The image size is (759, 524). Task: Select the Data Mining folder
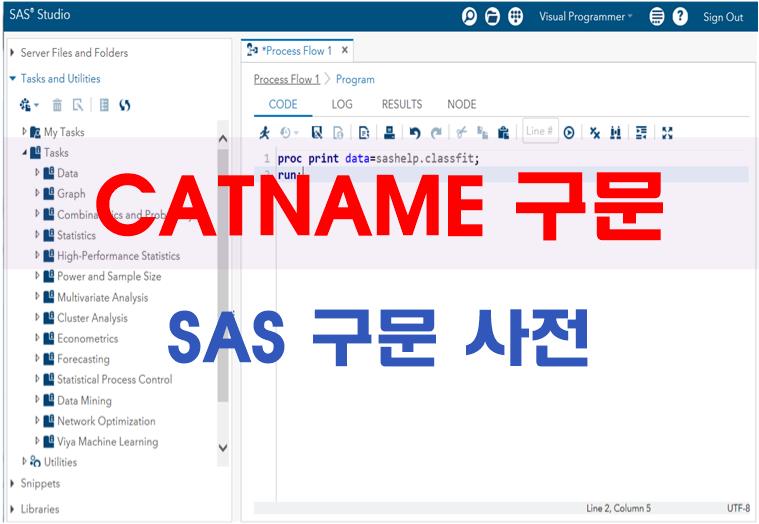click(x=77, y=400)
